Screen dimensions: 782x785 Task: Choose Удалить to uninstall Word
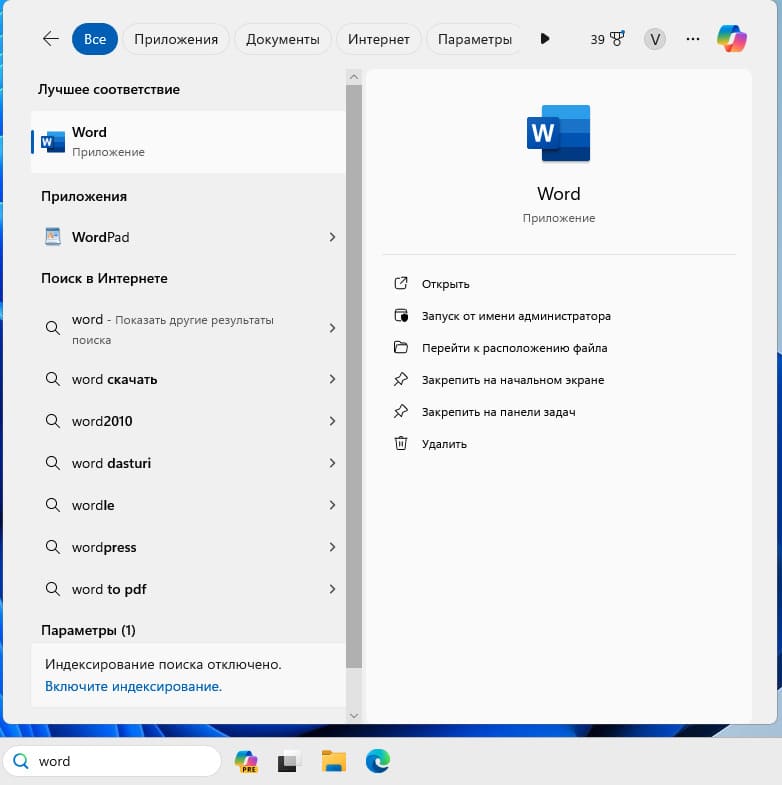(444, 444)
